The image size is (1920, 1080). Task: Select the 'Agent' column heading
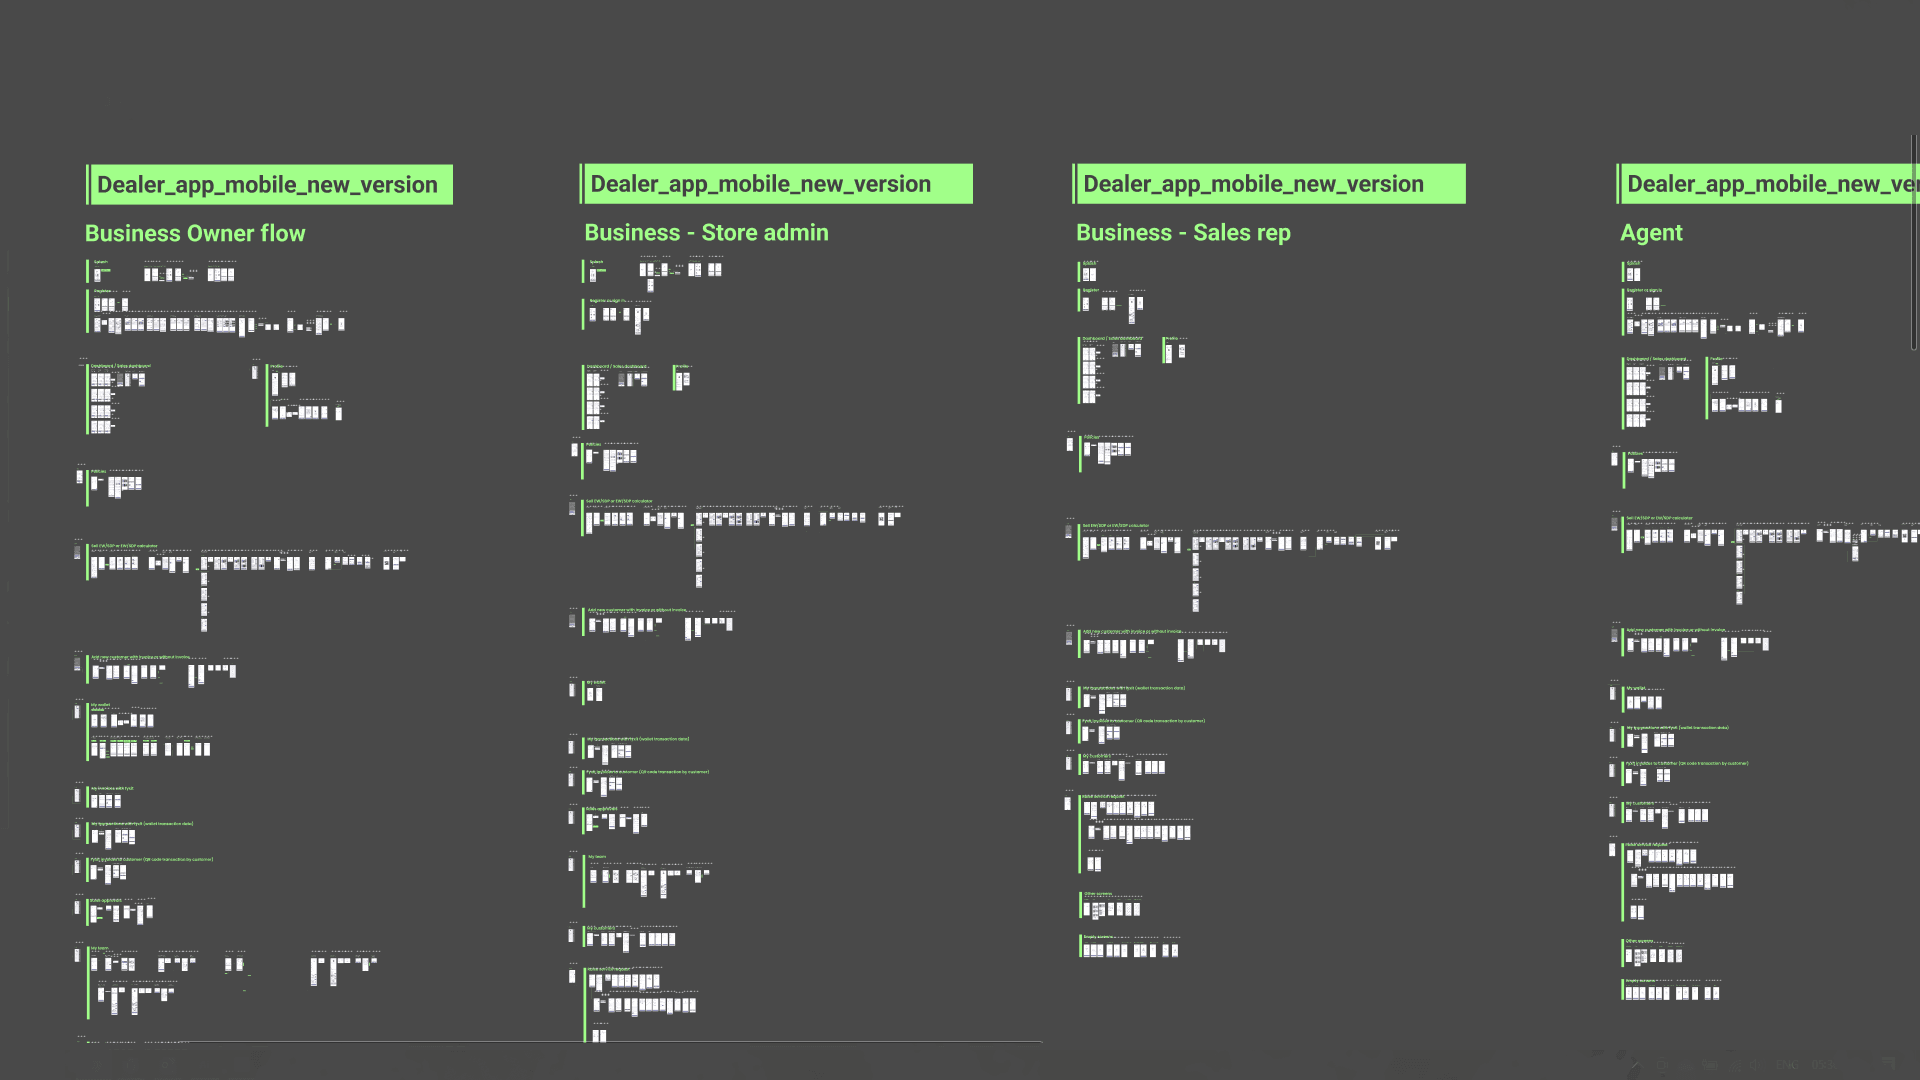1651,232
